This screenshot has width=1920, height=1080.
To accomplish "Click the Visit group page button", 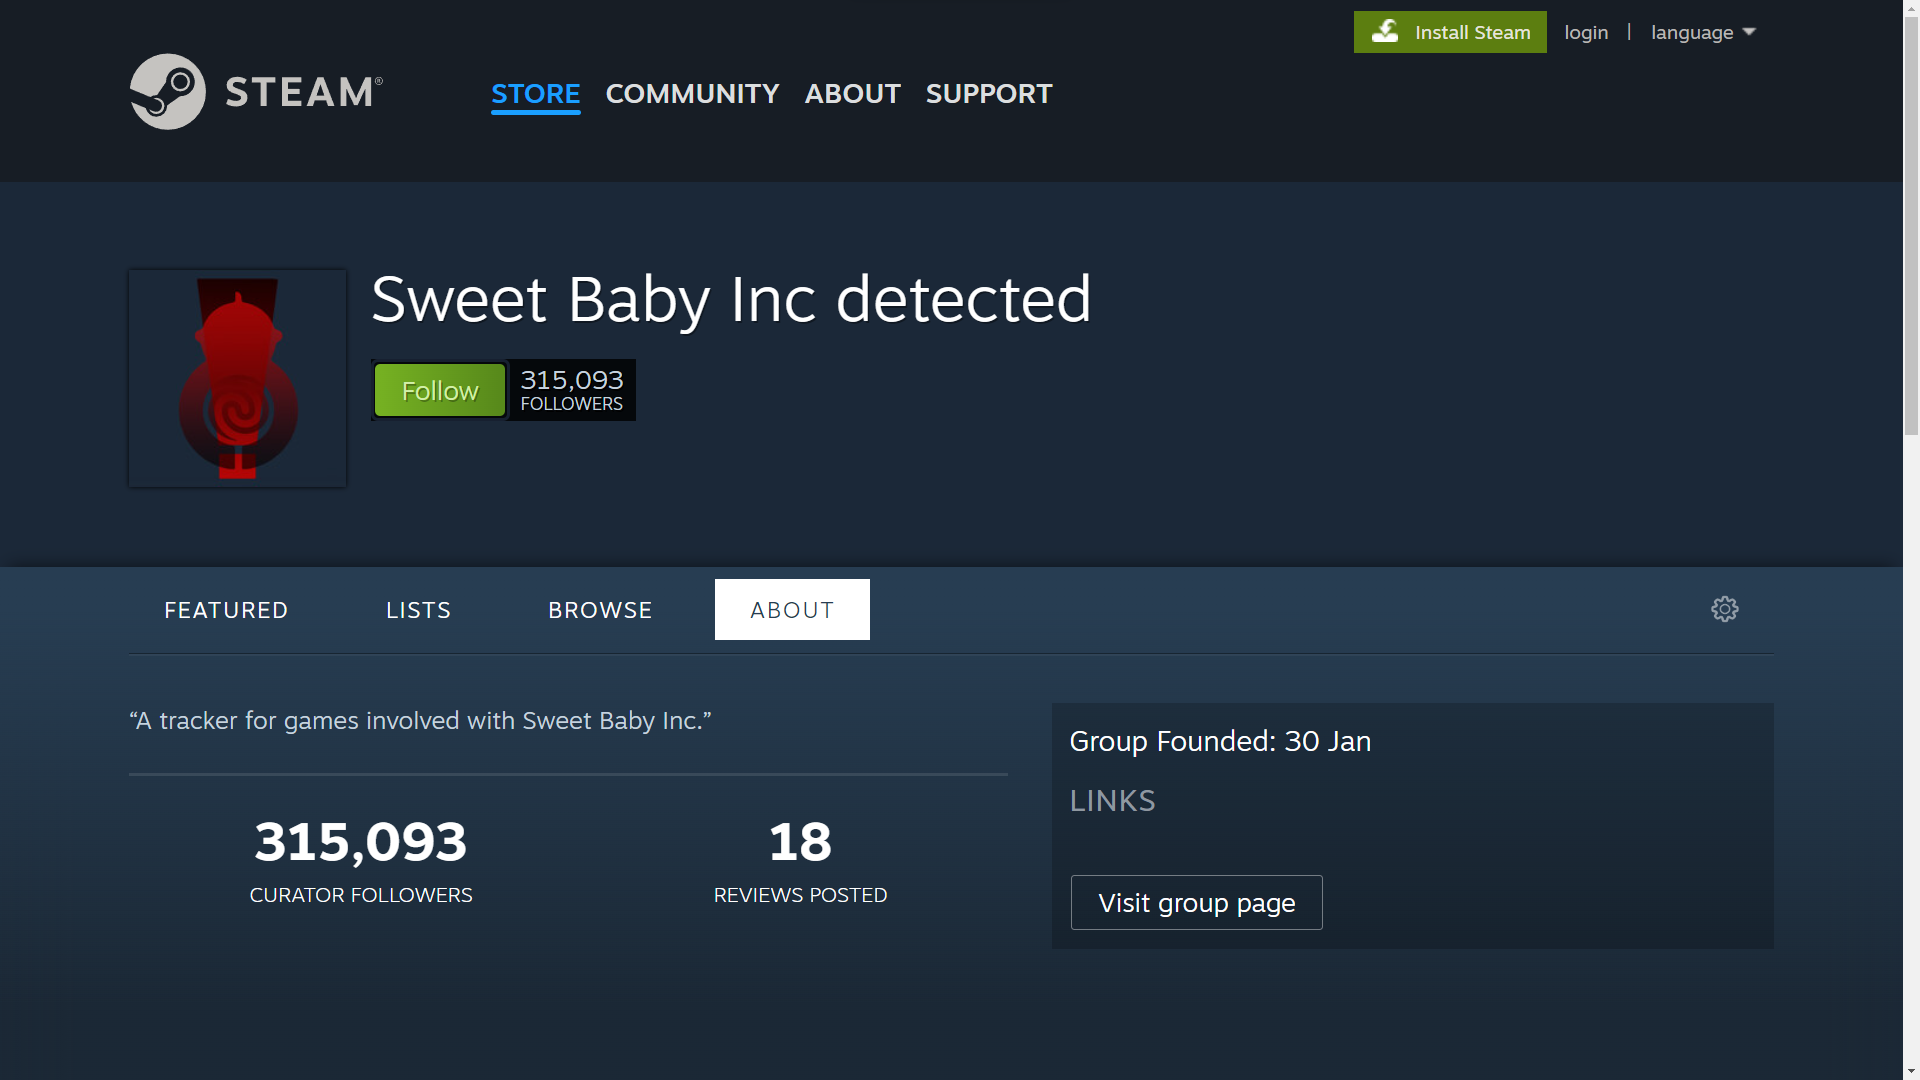I will (x=1196, y=903).
